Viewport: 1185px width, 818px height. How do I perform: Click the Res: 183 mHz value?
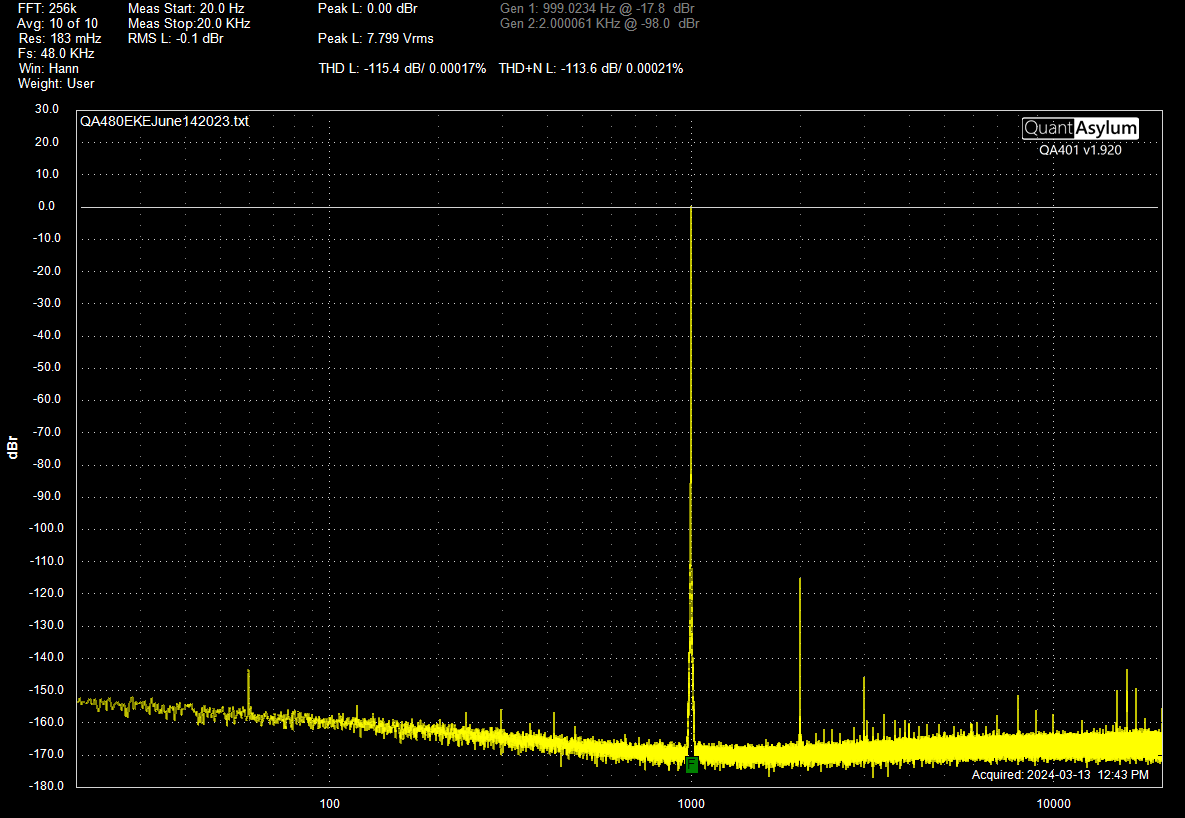(60, 39)
